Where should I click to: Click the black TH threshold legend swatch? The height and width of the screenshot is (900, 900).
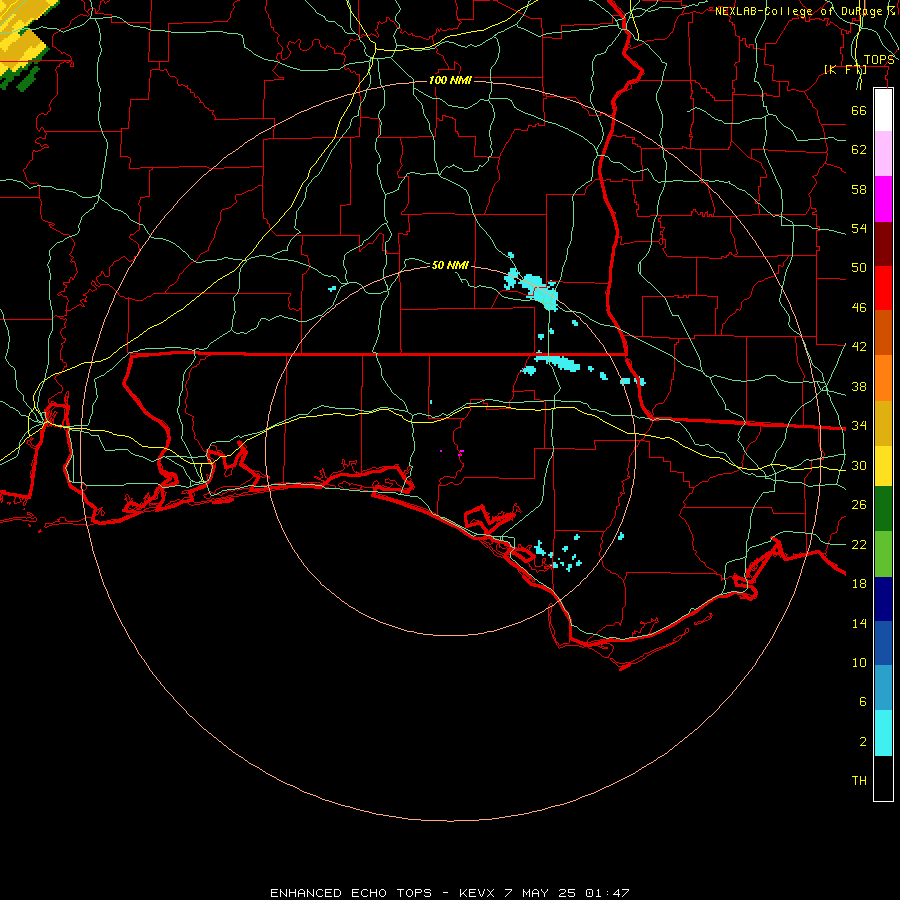point(883,778)
